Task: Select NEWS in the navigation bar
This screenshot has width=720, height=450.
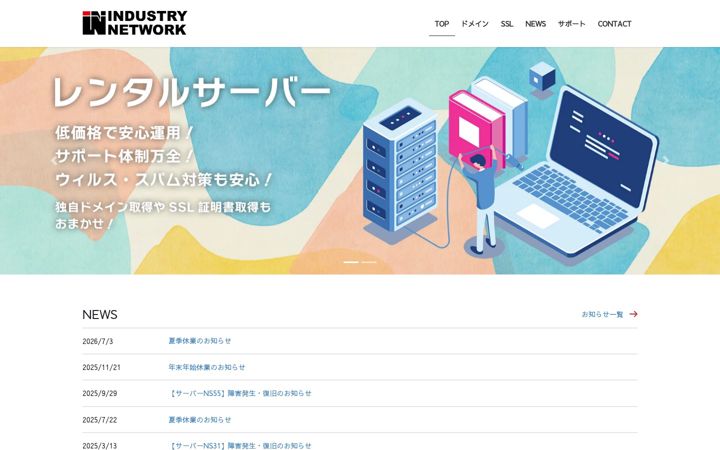Action: point(535,24)
